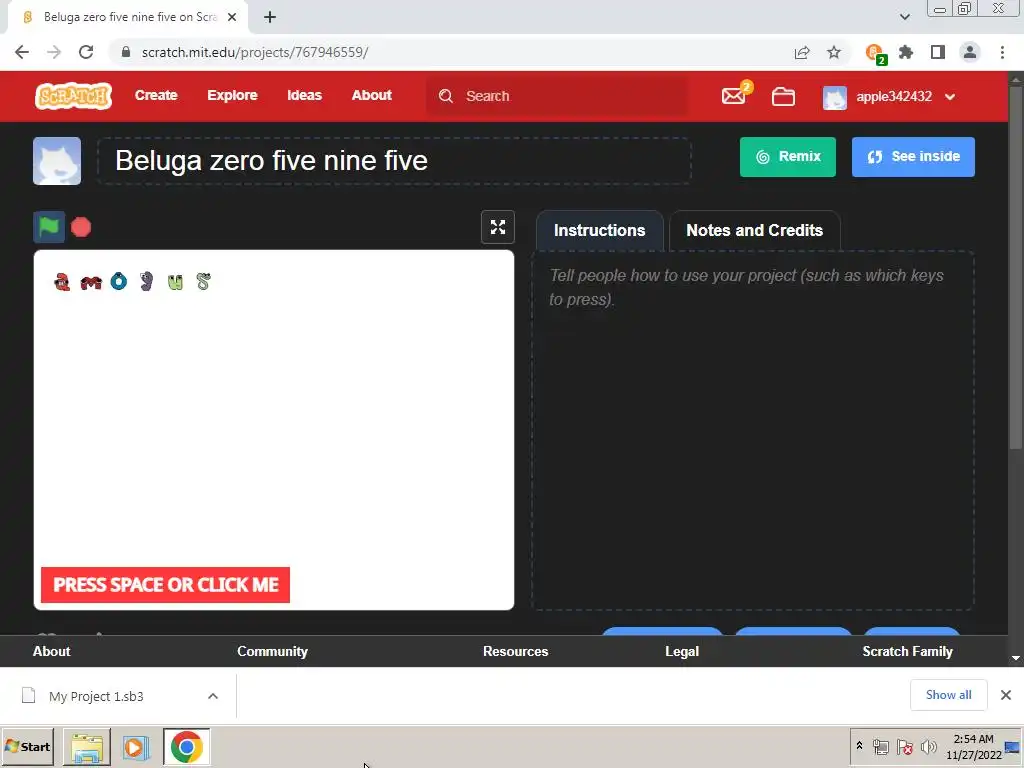Image resolution: width=1024 pixels, height=768 pixels.
Task: Open the Chrome profile icon
Action: pos(970,52)
